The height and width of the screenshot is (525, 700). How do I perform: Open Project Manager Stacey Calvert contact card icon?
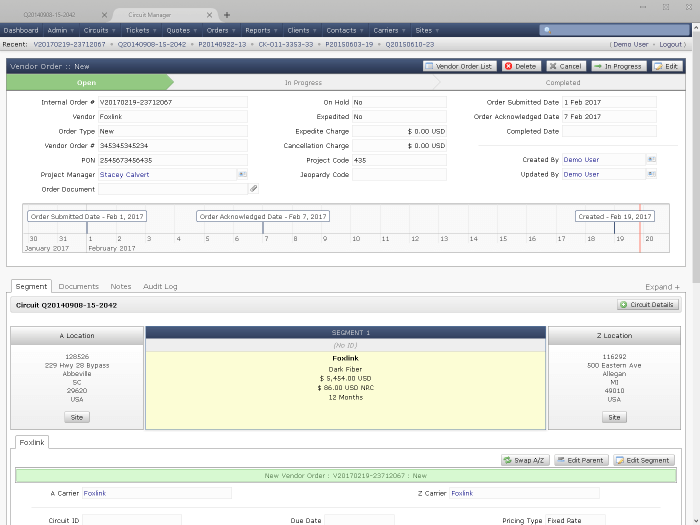pyautogui.click(x=241, y=174)
